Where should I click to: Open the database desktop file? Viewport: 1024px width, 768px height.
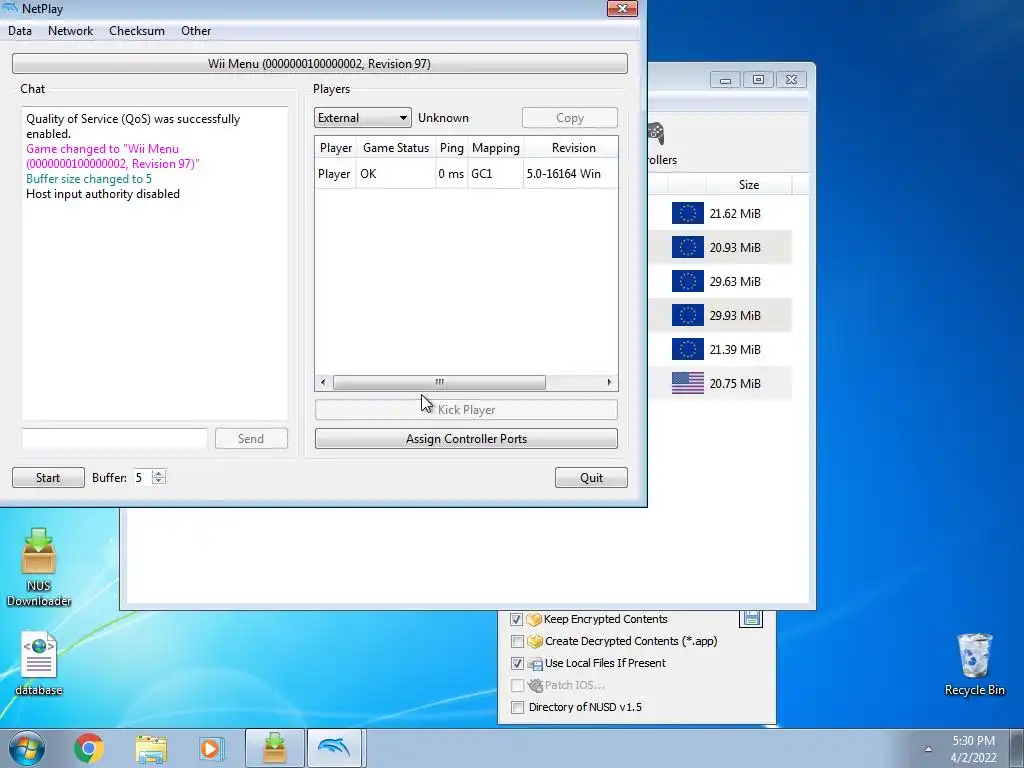pos(39,663)
